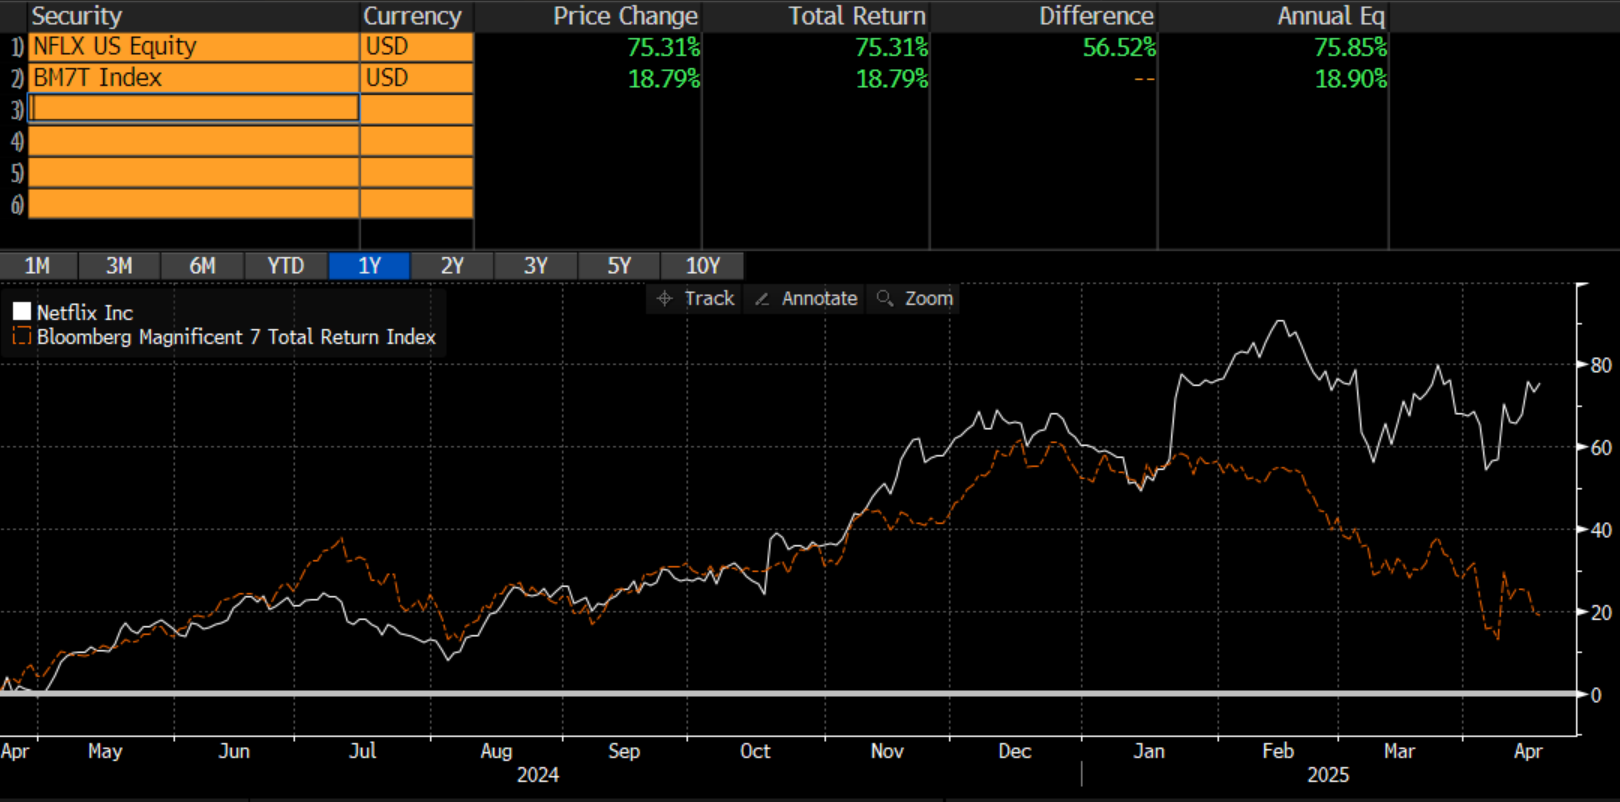
Task: Click the Total Return column header
Action: coord(856,16)
